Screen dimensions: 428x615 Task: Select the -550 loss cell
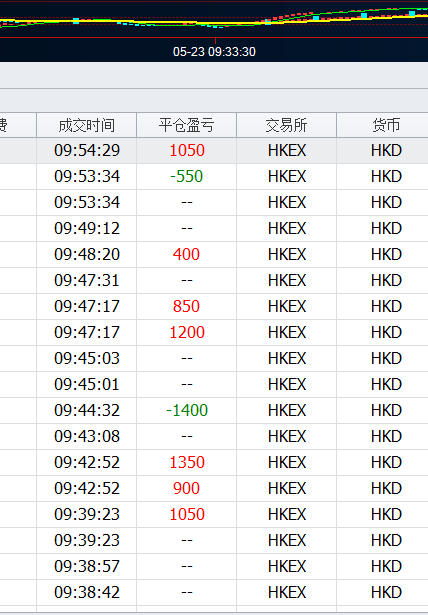[x=186, y=176]
